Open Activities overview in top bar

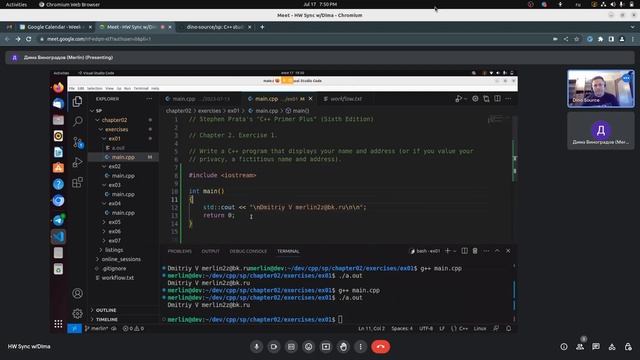pyautogui.click(x=16, y=4)
